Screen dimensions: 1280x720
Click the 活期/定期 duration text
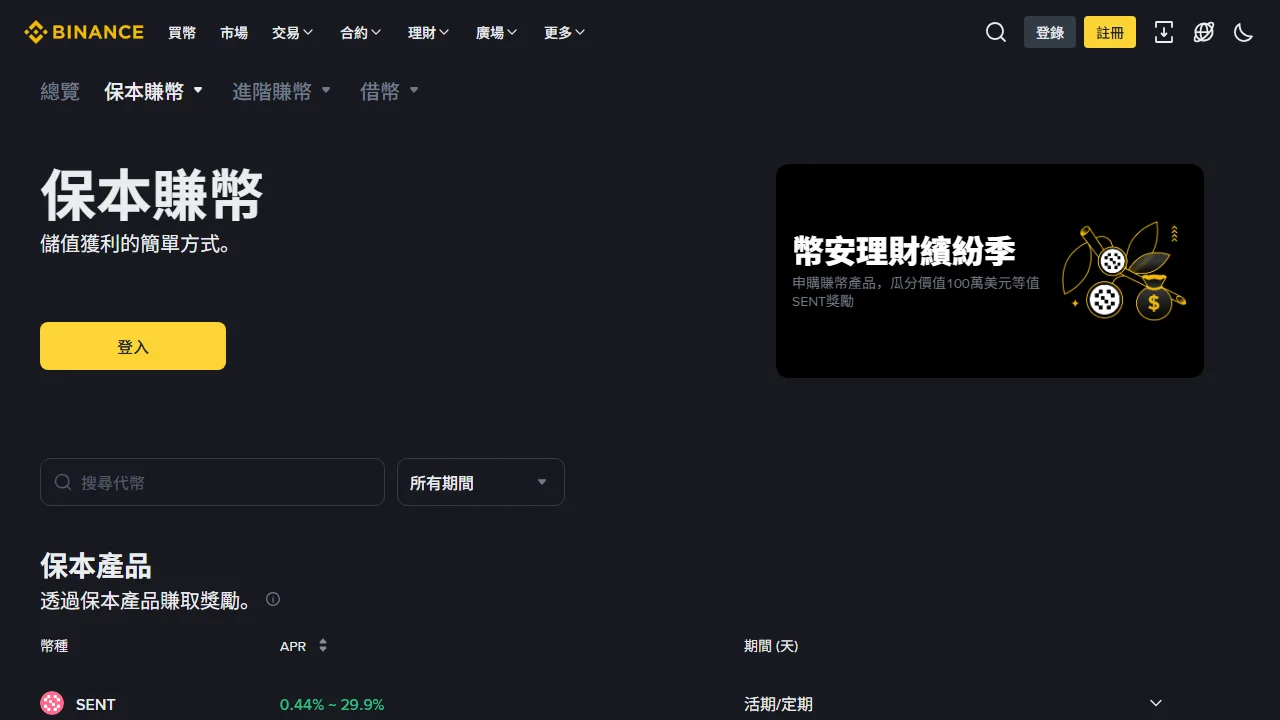pos(778,704)
